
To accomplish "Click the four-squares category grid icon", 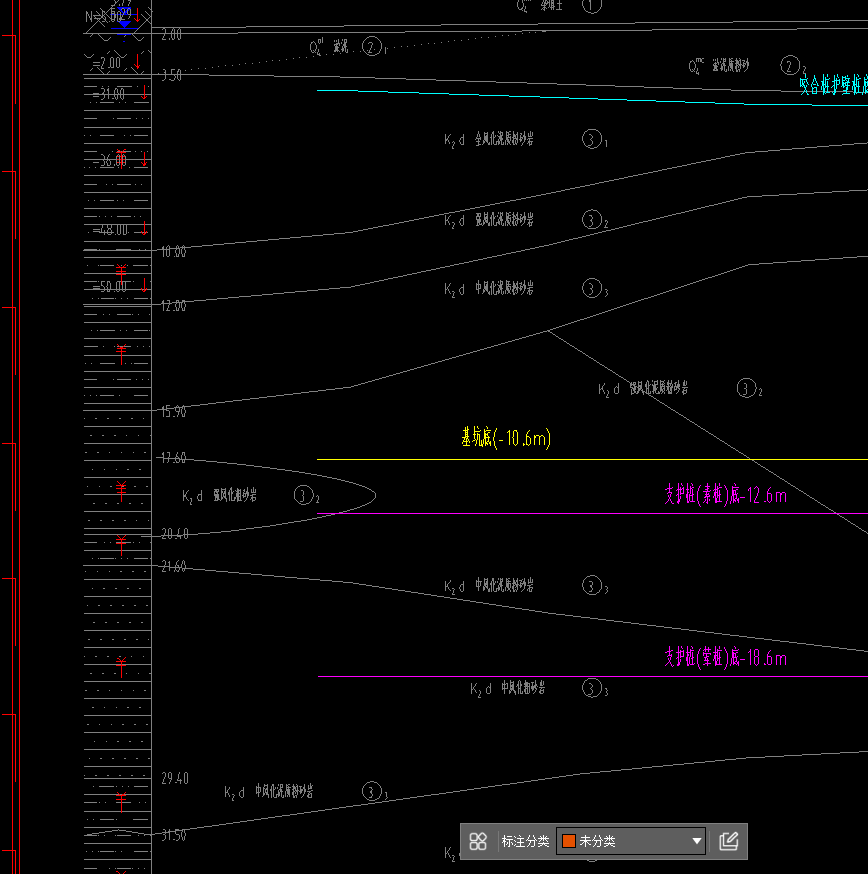I will (x=478, y=841).
